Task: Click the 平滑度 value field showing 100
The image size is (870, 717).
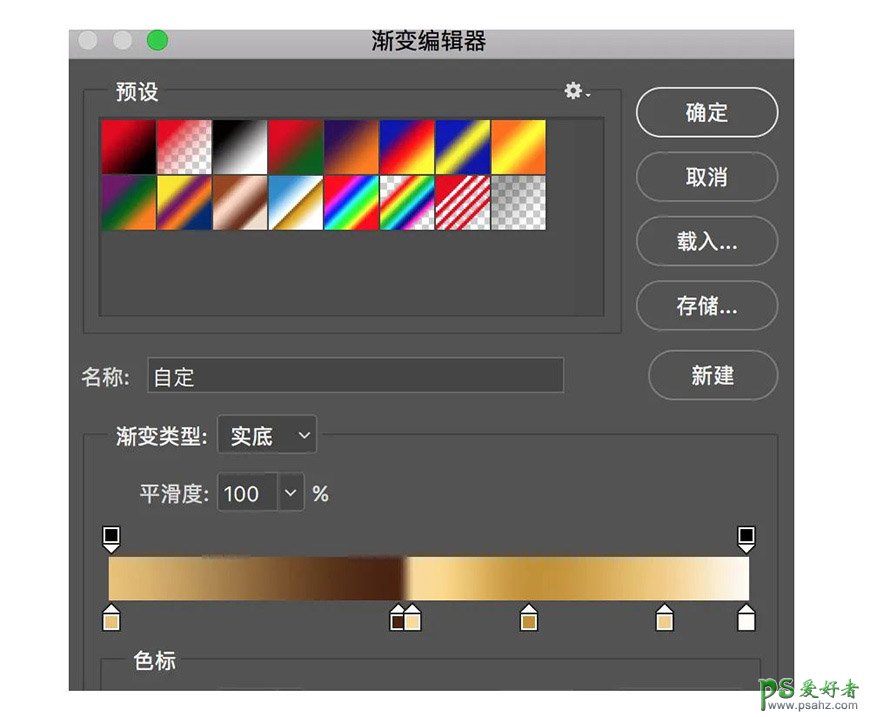Action: 247,492
